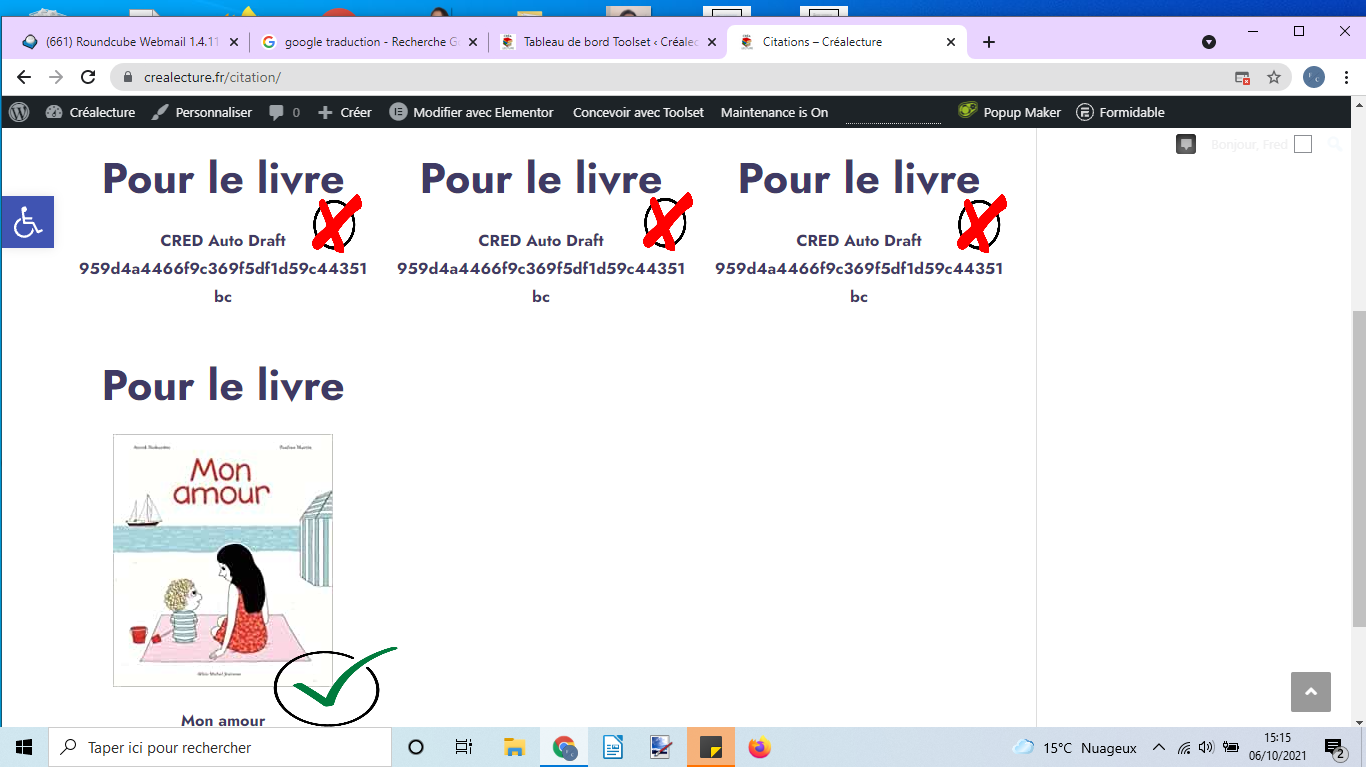Viewport: 1366px width, 768px height.
Task: Open the Créalecture dashboard link
Action: point(90,112)
